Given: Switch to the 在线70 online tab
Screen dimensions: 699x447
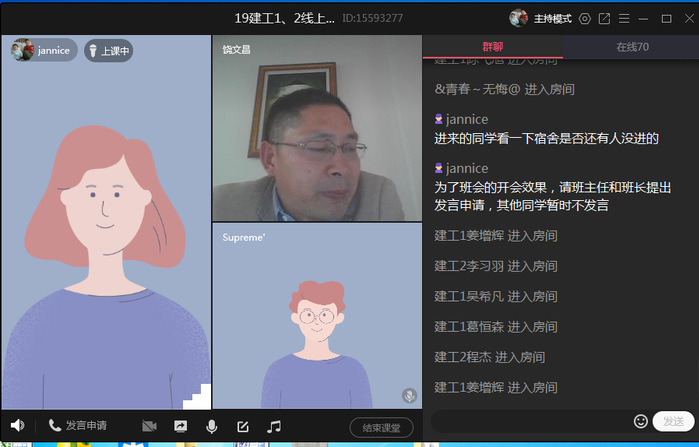Looking at the screenshot, I should coord(632,47).
